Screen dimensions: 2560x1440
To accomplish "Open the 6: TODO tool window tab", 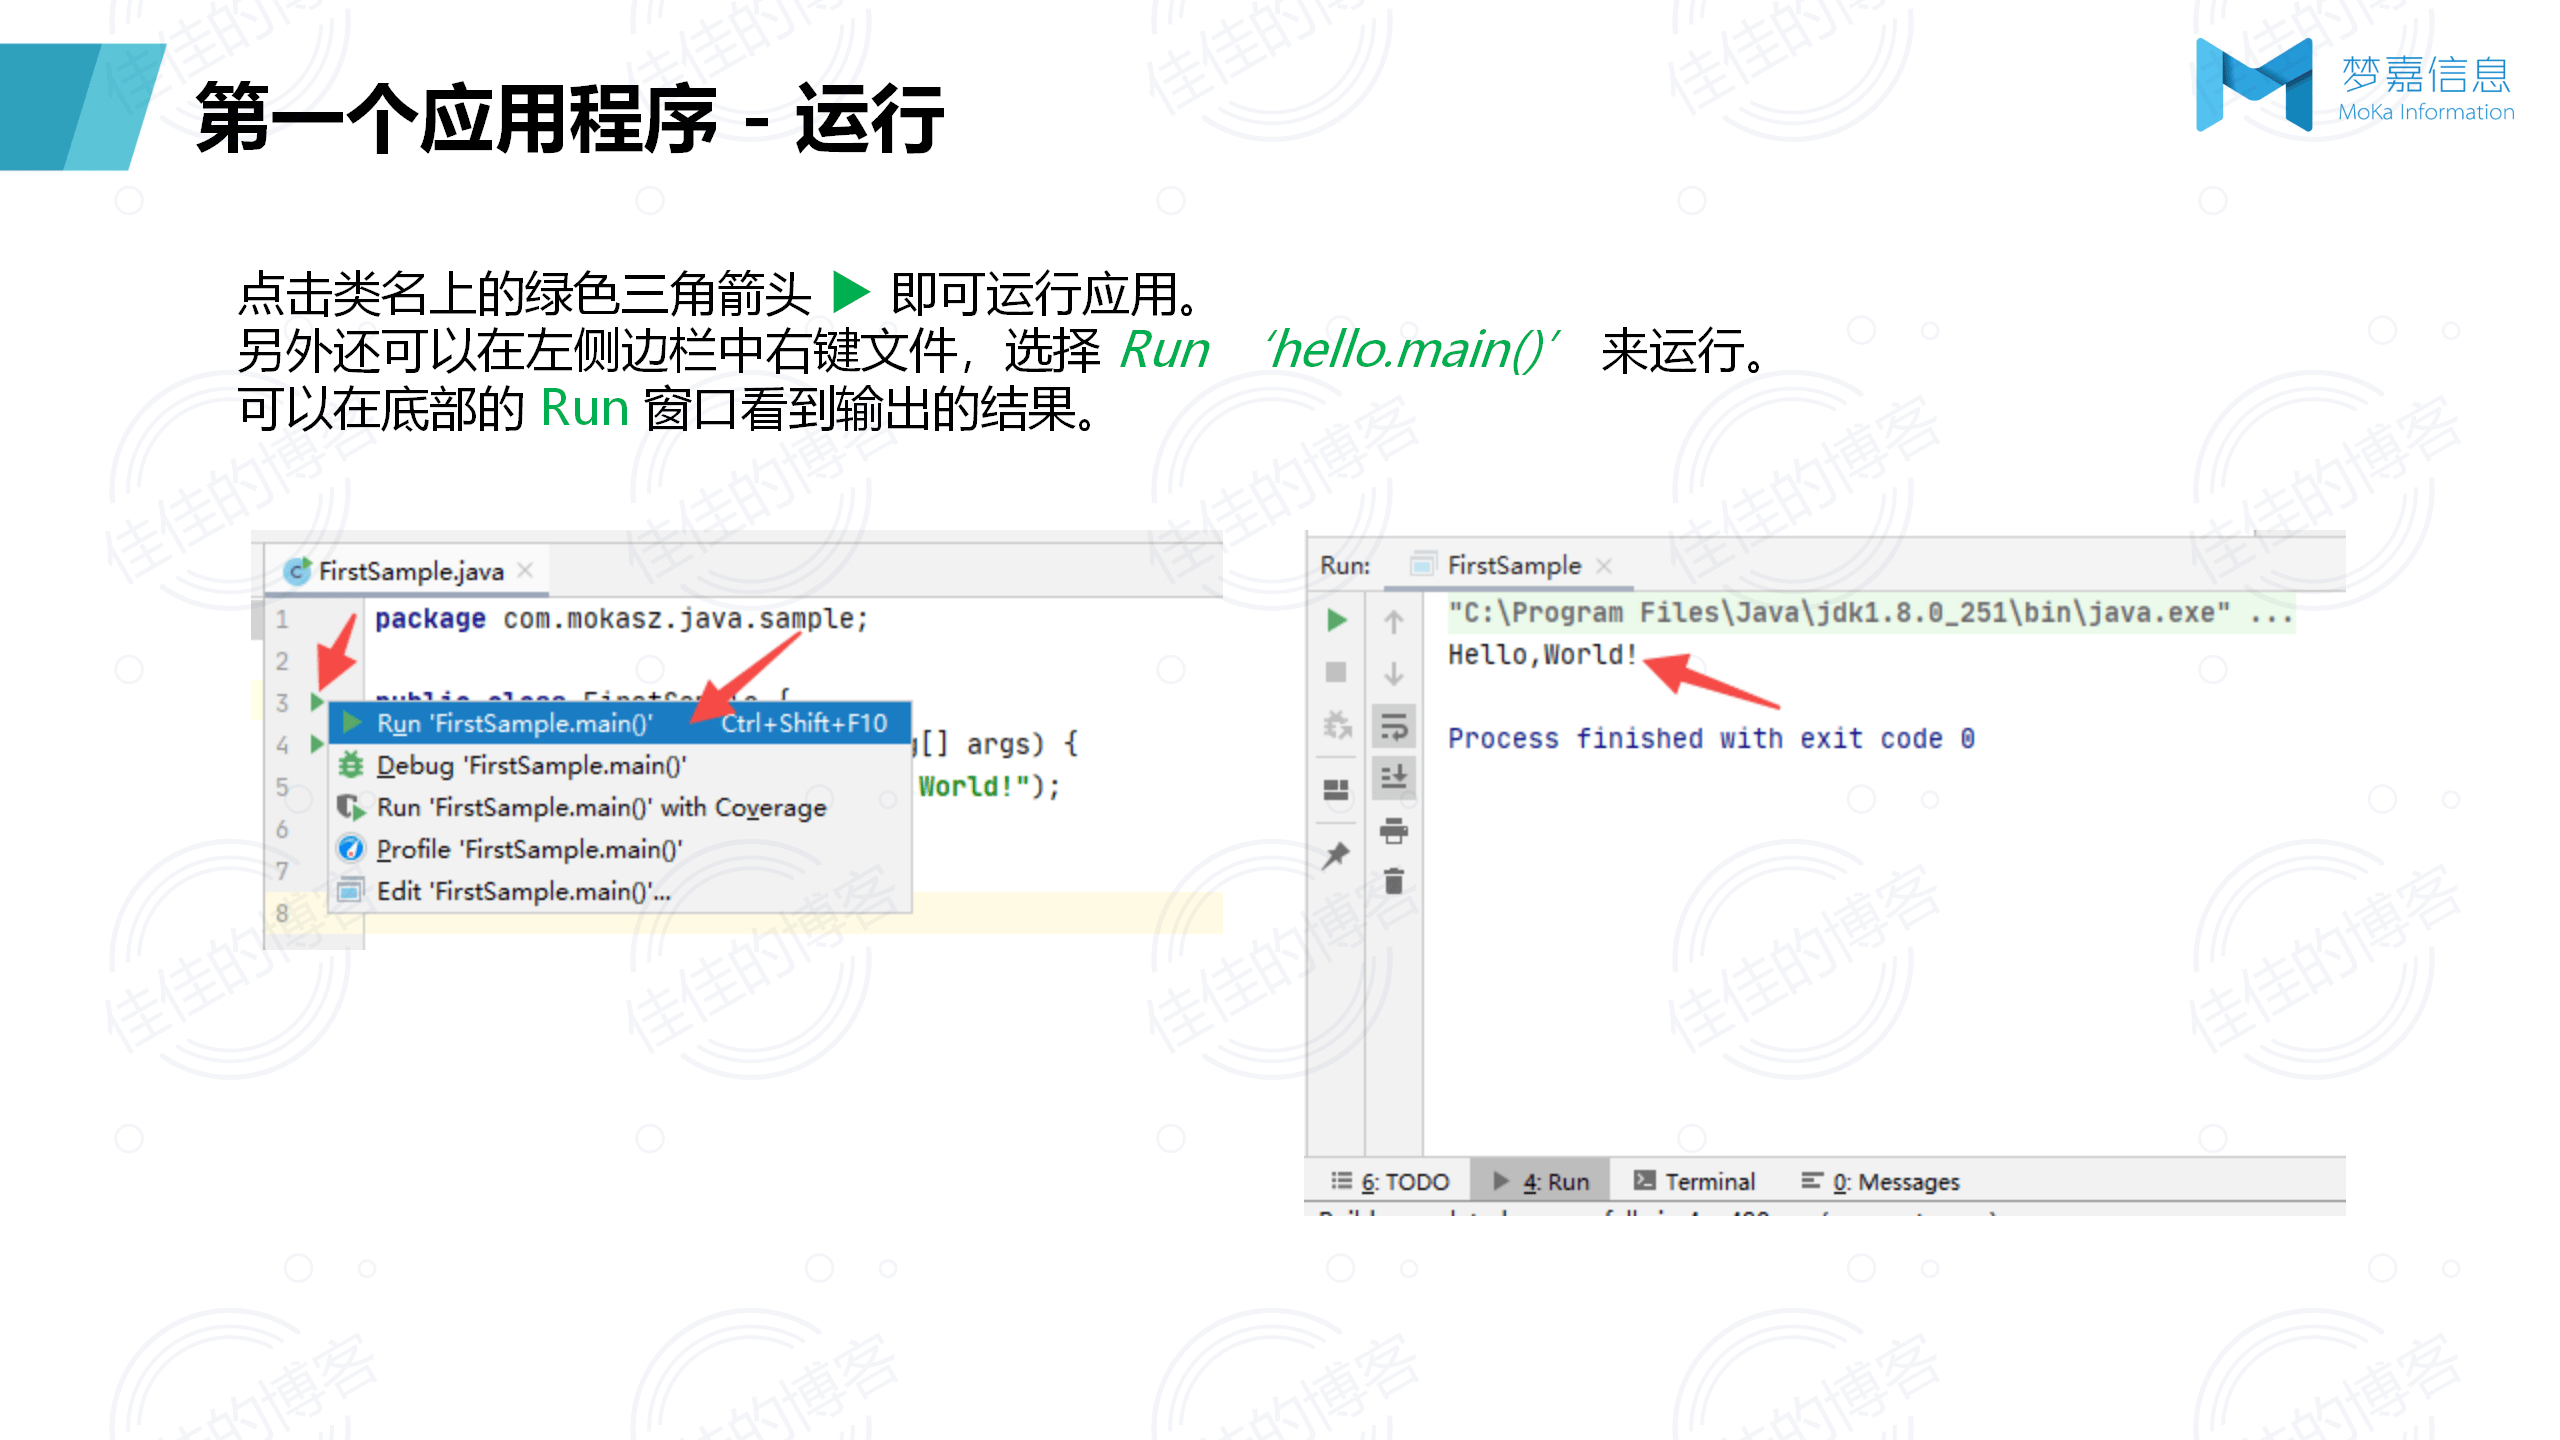I will 1390,1181.
